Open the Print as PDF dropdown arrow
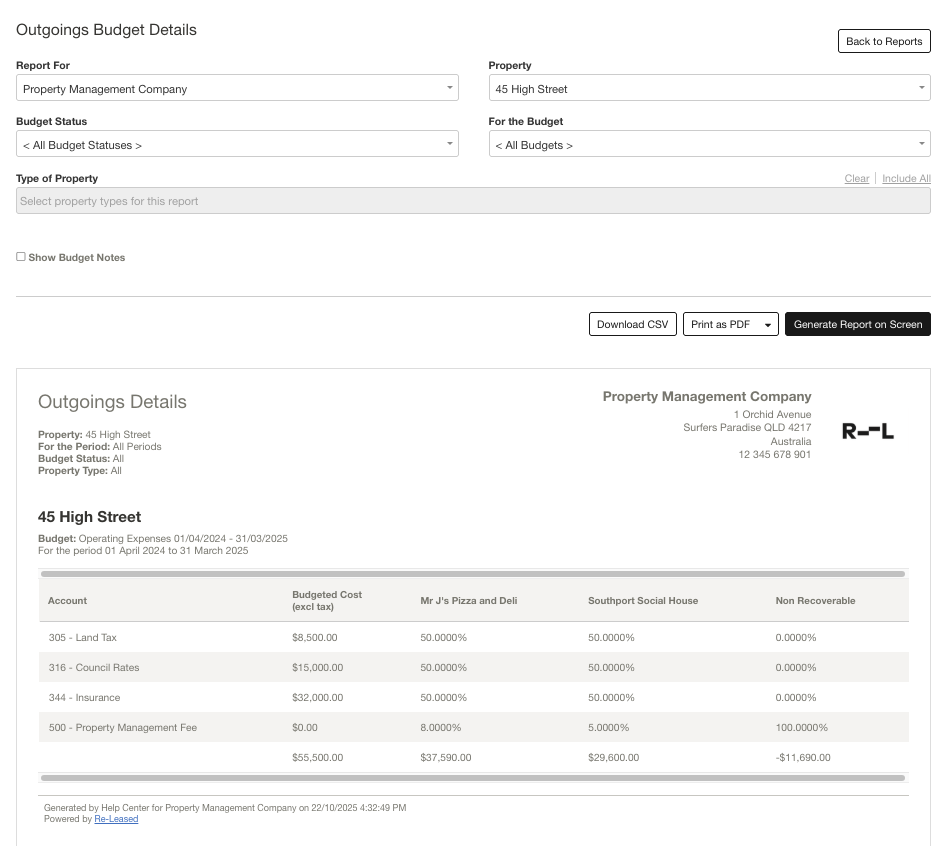 (x=767, y=325)
